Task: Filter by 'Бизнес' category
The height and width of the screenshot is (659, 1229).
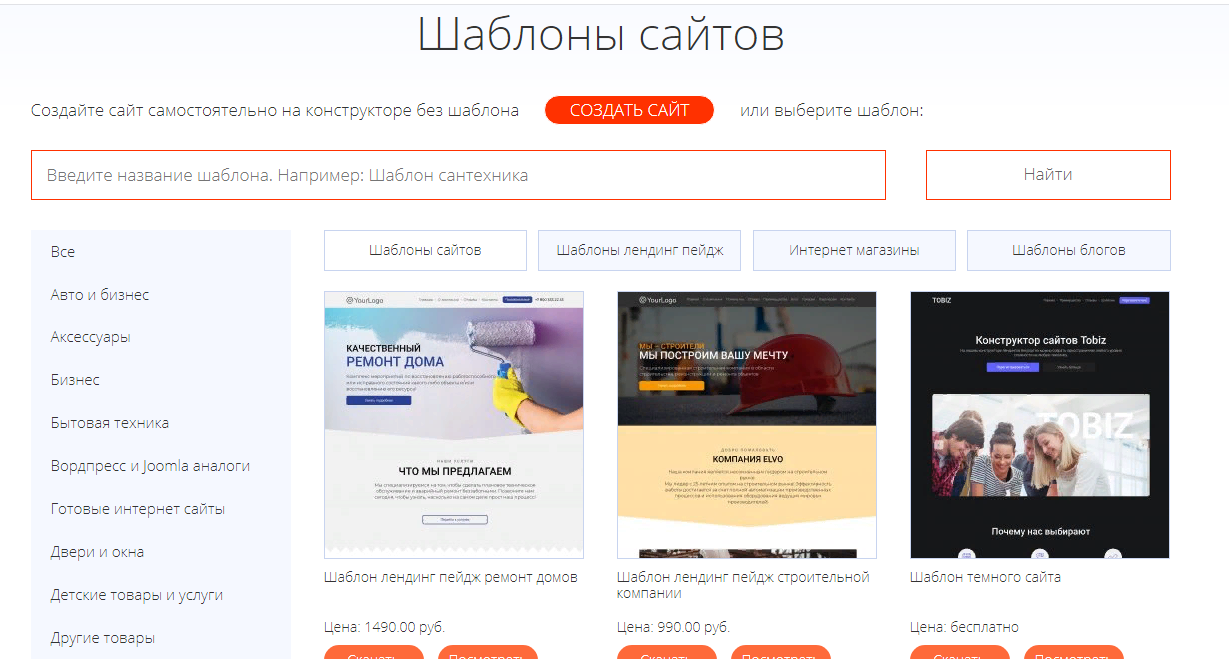Action: click(75, 380)
